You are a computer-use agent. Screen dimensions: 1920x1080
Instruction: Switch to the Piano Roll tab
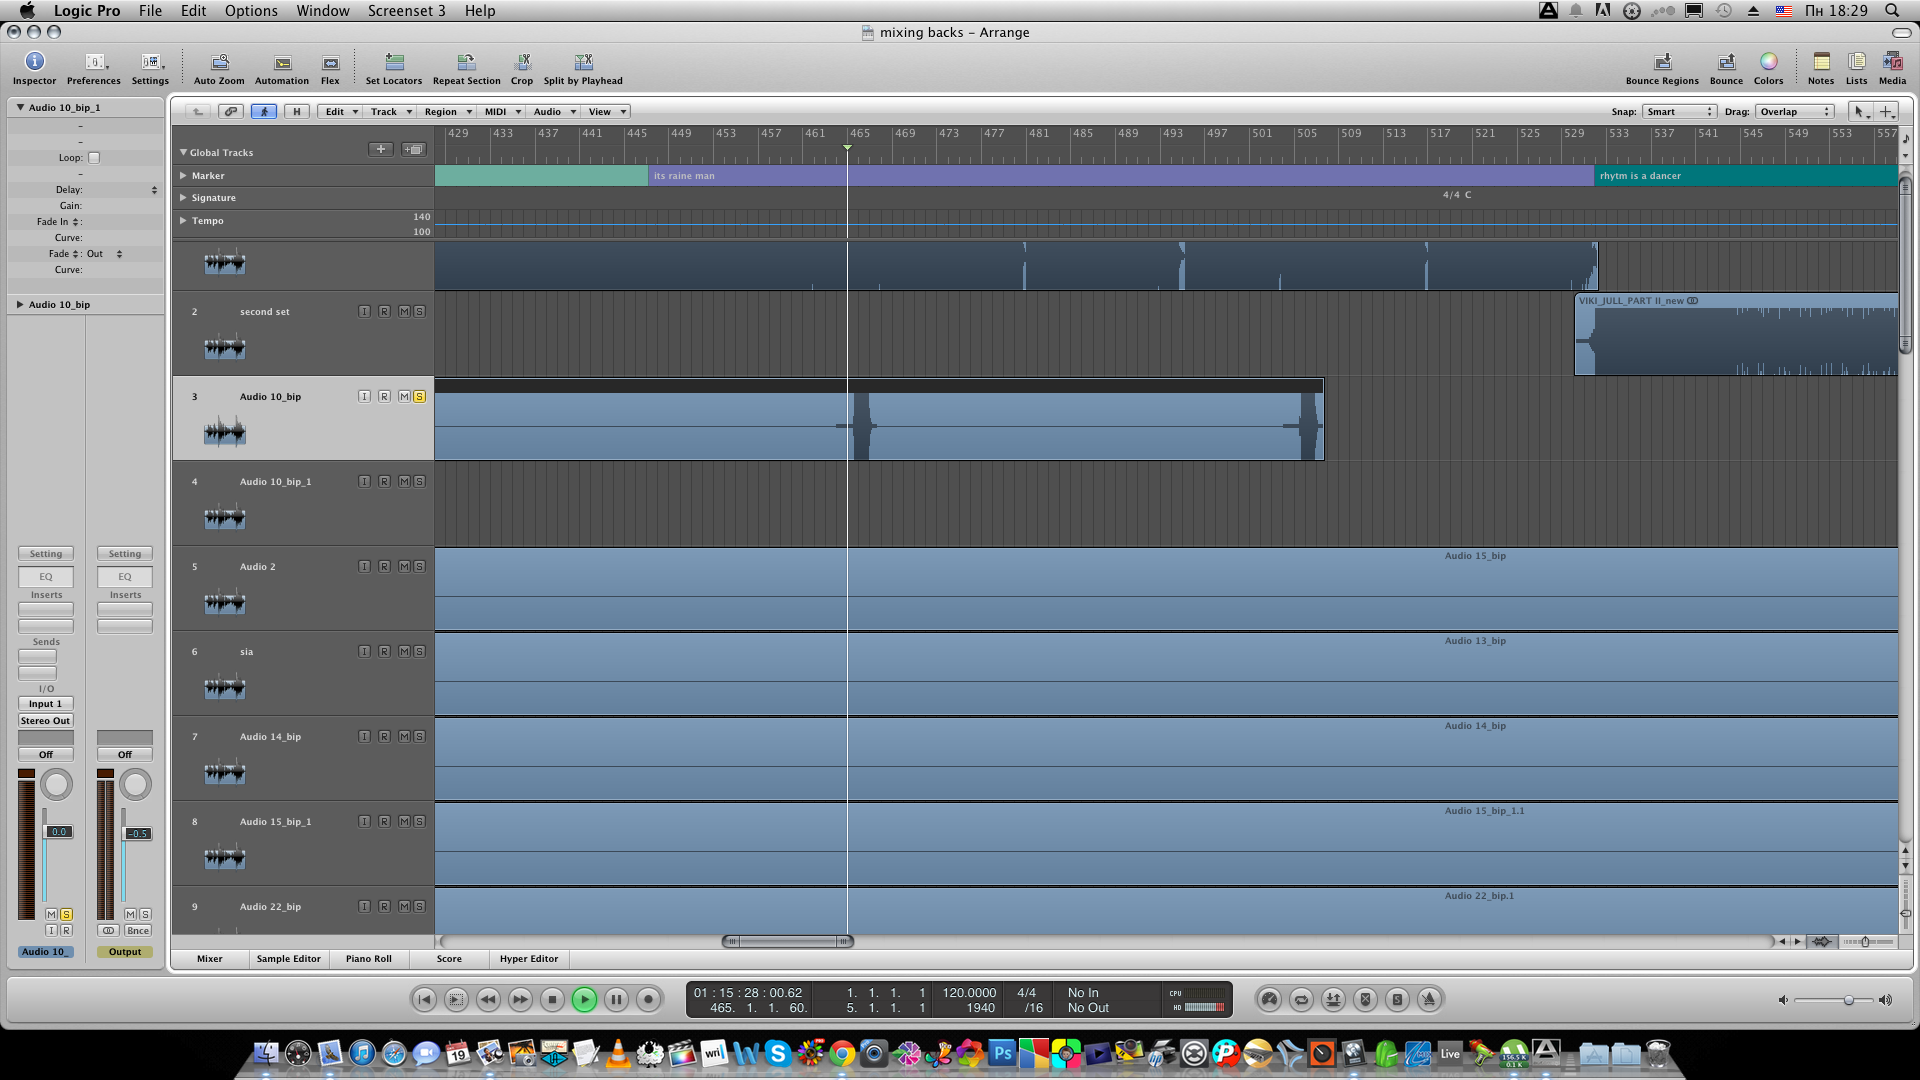click(x=368, y=959)
